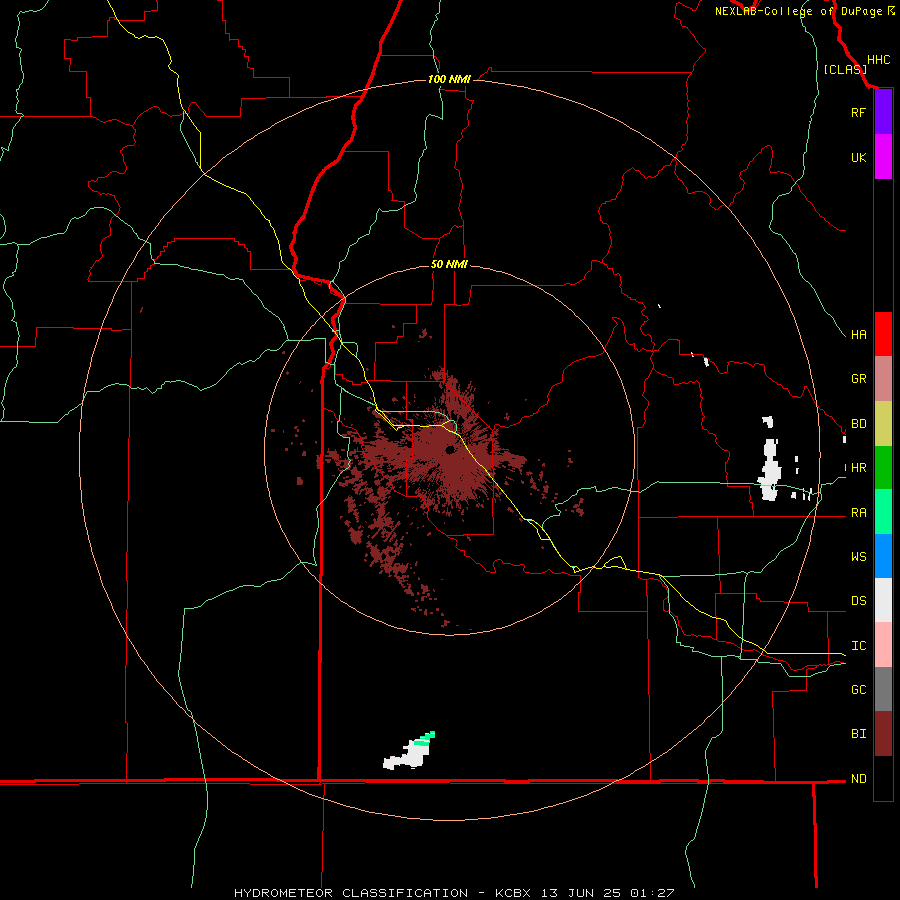The height and width of the screenshot is (900, 900).
Task: Click the black radar site dot at center
Action: pyautogui.click(x=449, y=449)
